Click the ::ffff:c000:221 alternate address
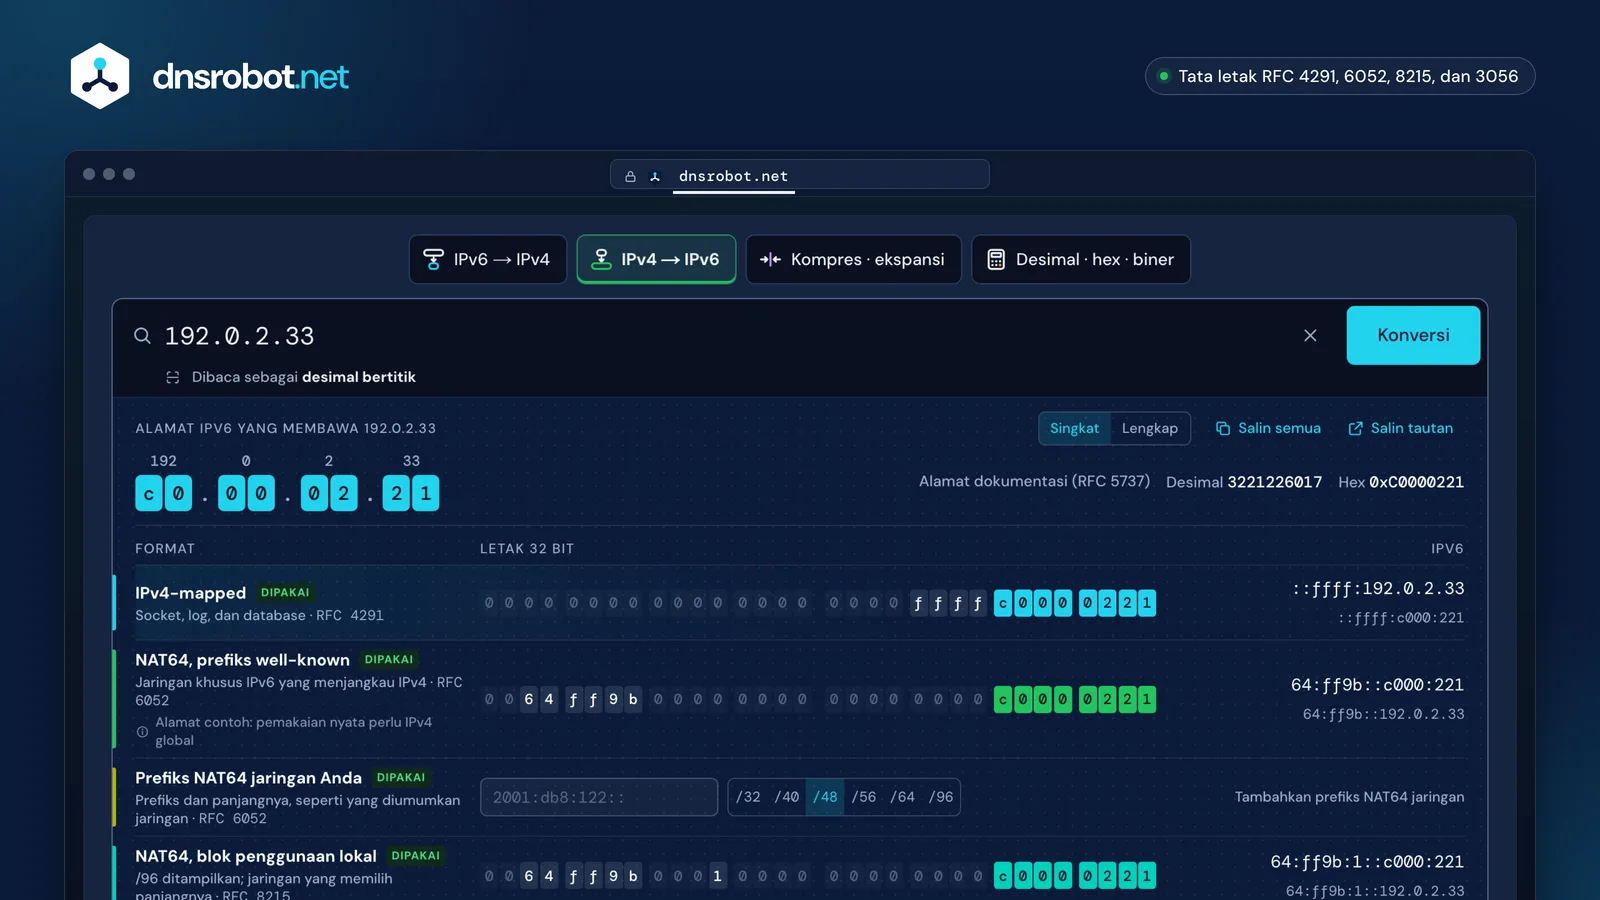 tap(1401, 618)
